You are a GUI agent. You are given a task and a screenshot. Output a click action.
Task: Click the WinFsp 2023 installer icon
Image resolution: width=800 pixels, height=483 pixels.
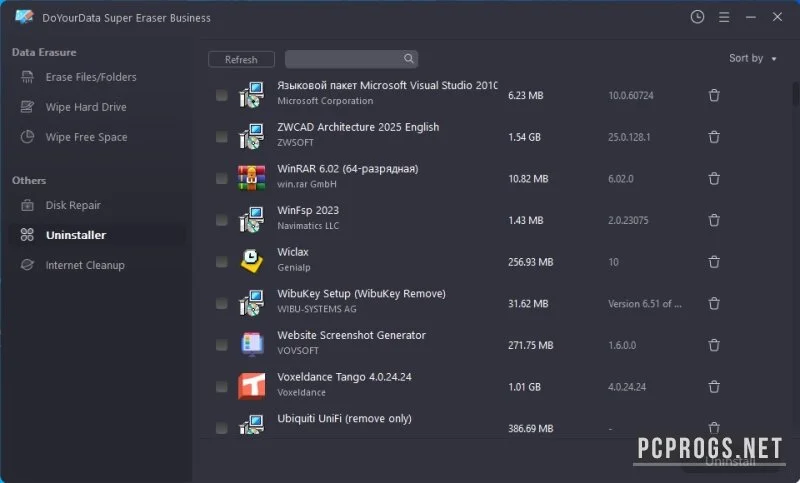[252, 220]
